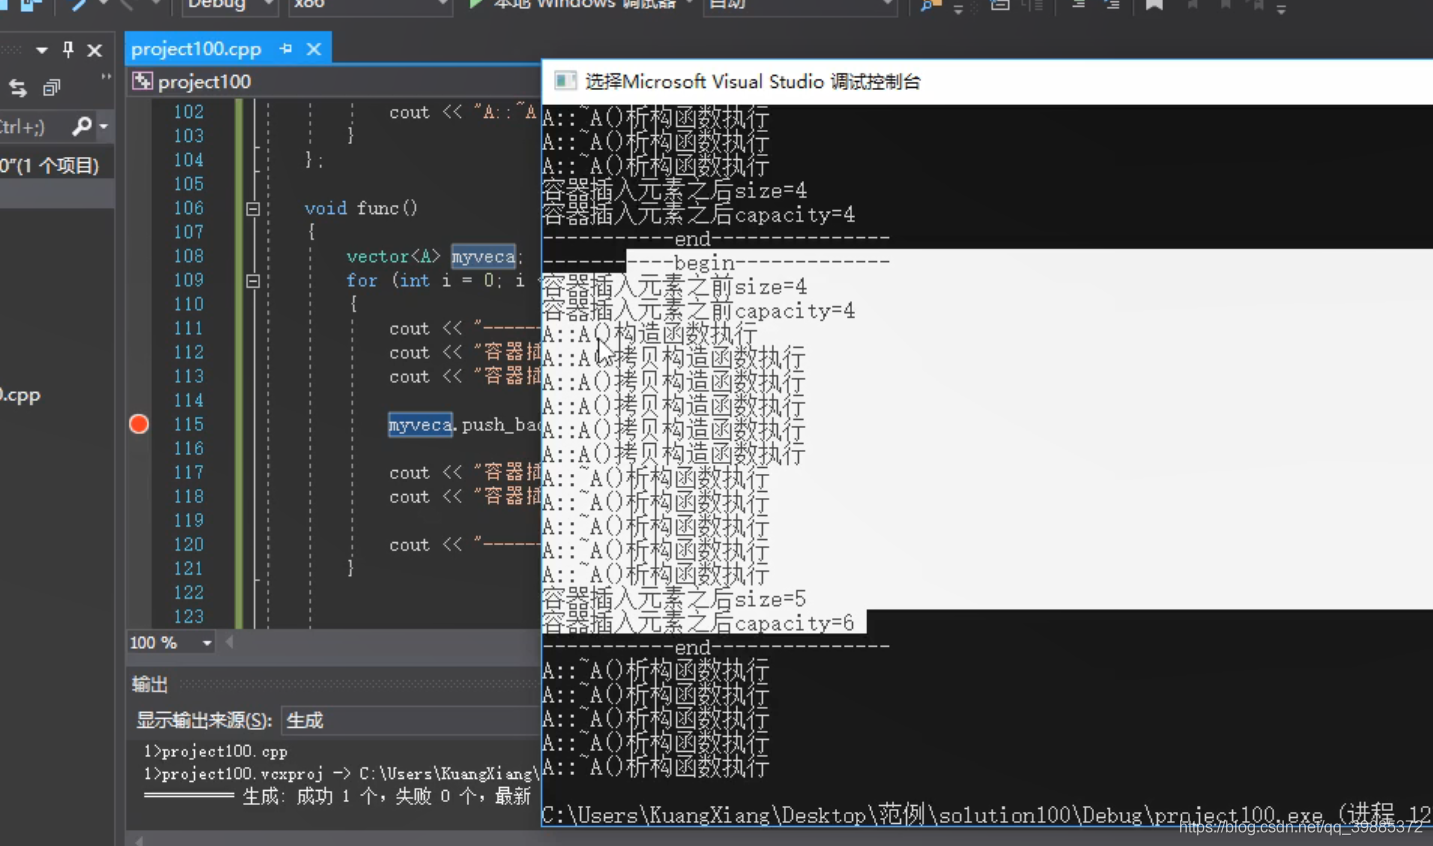Image resolution: width=1433 pixels, height=846 pixels.
Task: Click the console line 容器插入元素之后capacity=4
Action: point(698,214)
